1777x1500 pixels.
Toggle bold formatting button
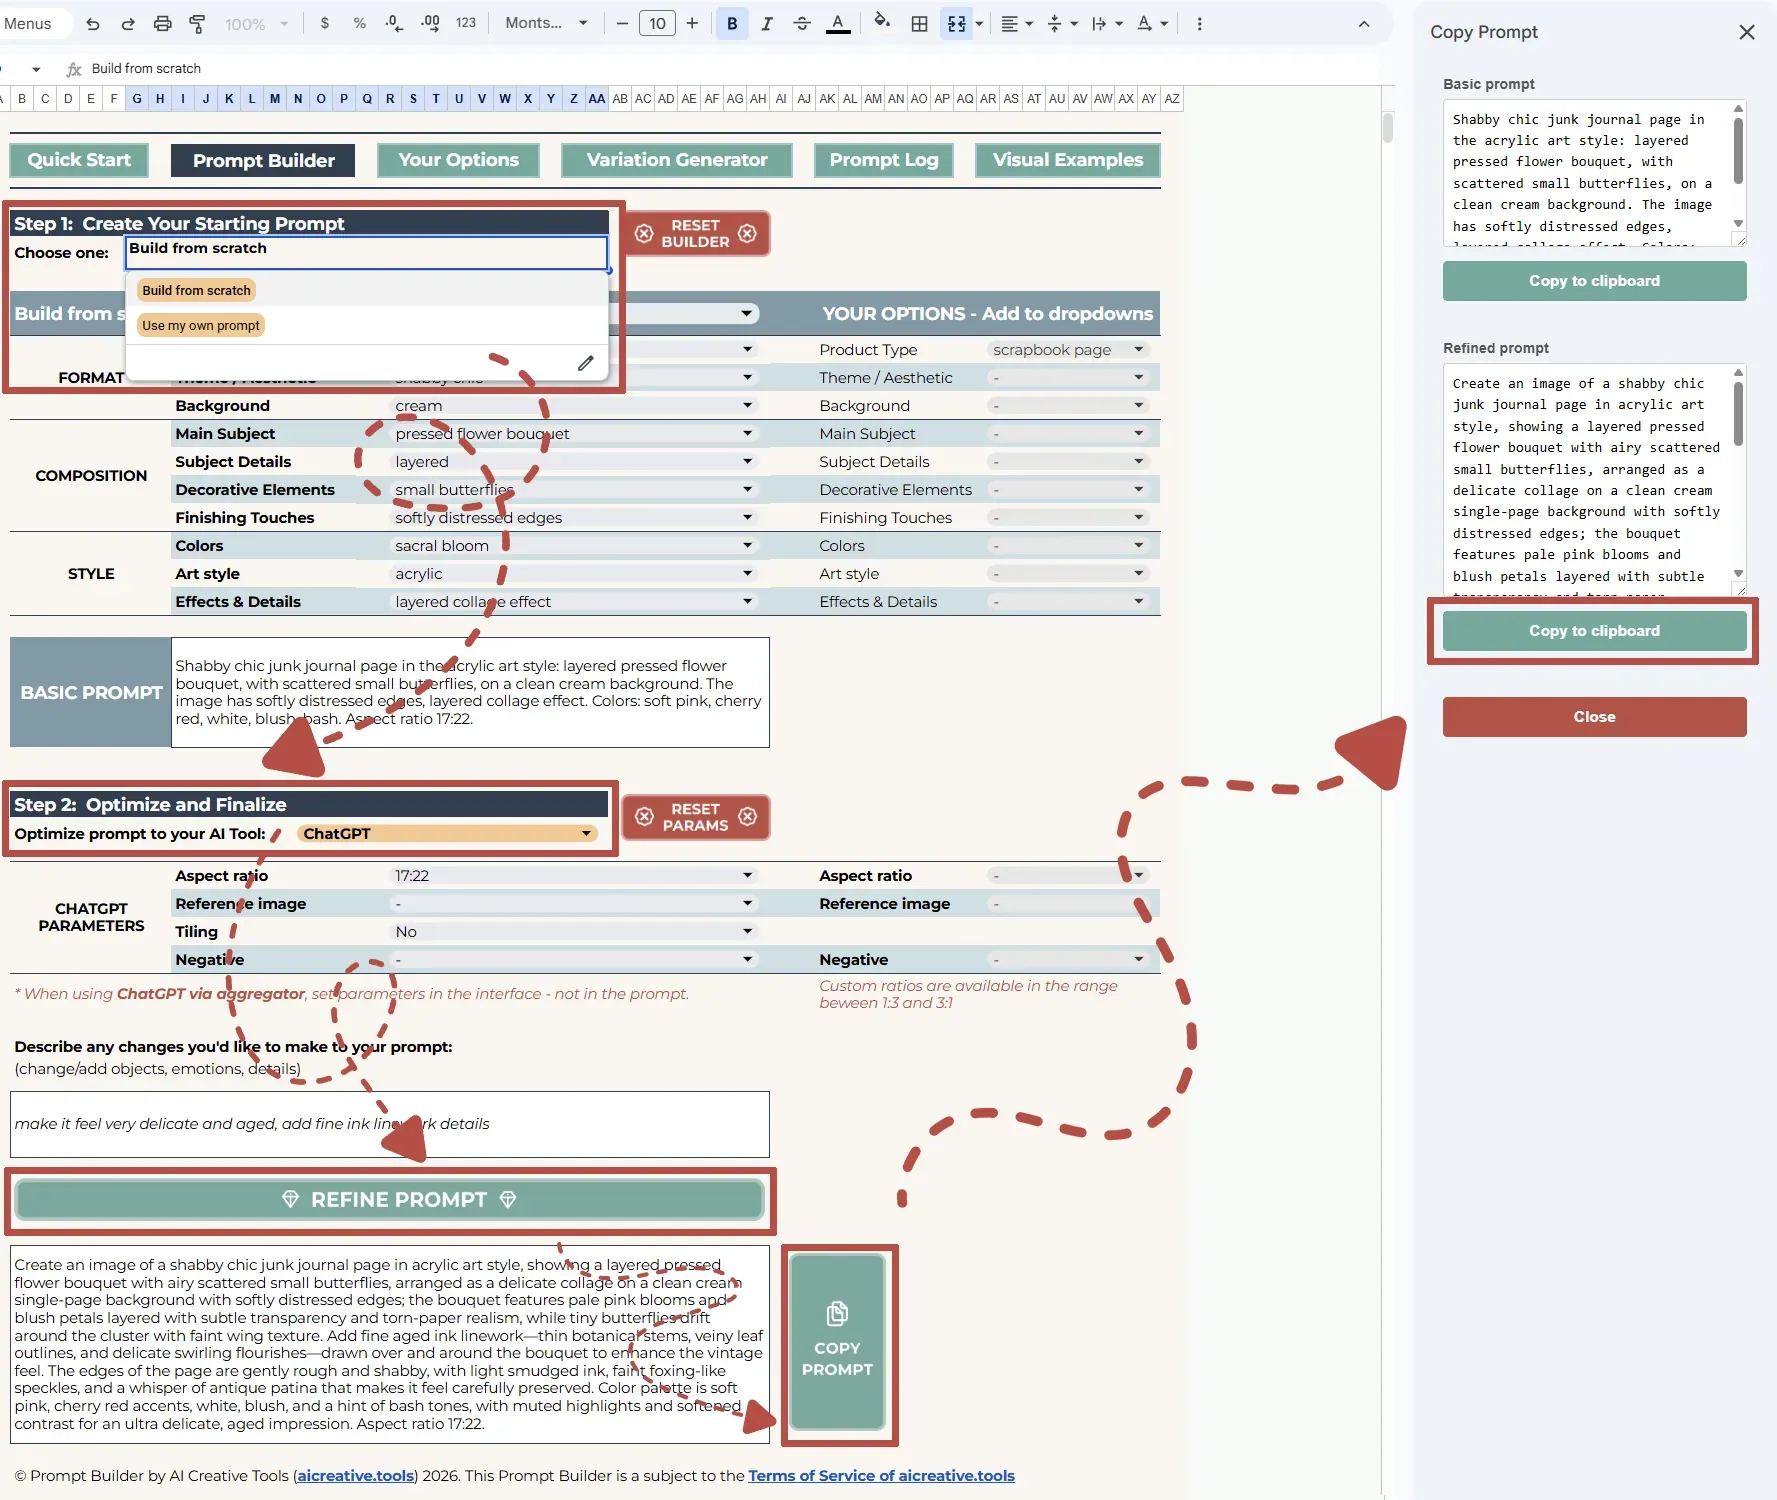pyautogui.click(x=732, y=24)
